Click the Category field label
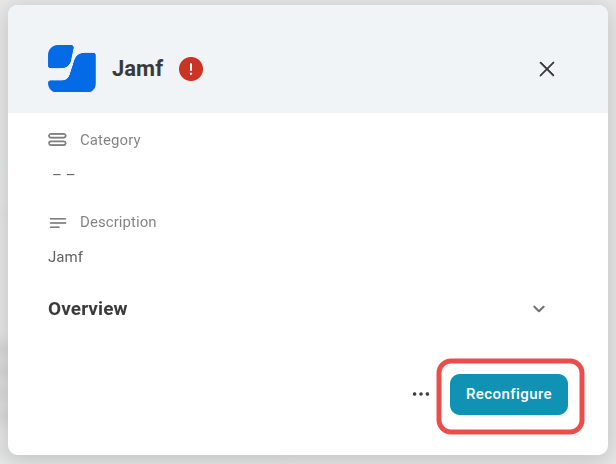The image size is (616, 464). click(110, 140)
